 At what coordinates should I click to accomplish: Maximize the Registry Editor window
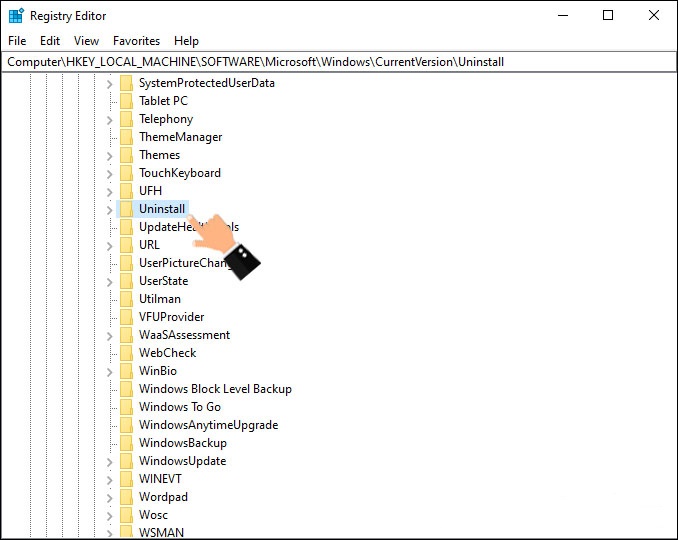[608, 16]
